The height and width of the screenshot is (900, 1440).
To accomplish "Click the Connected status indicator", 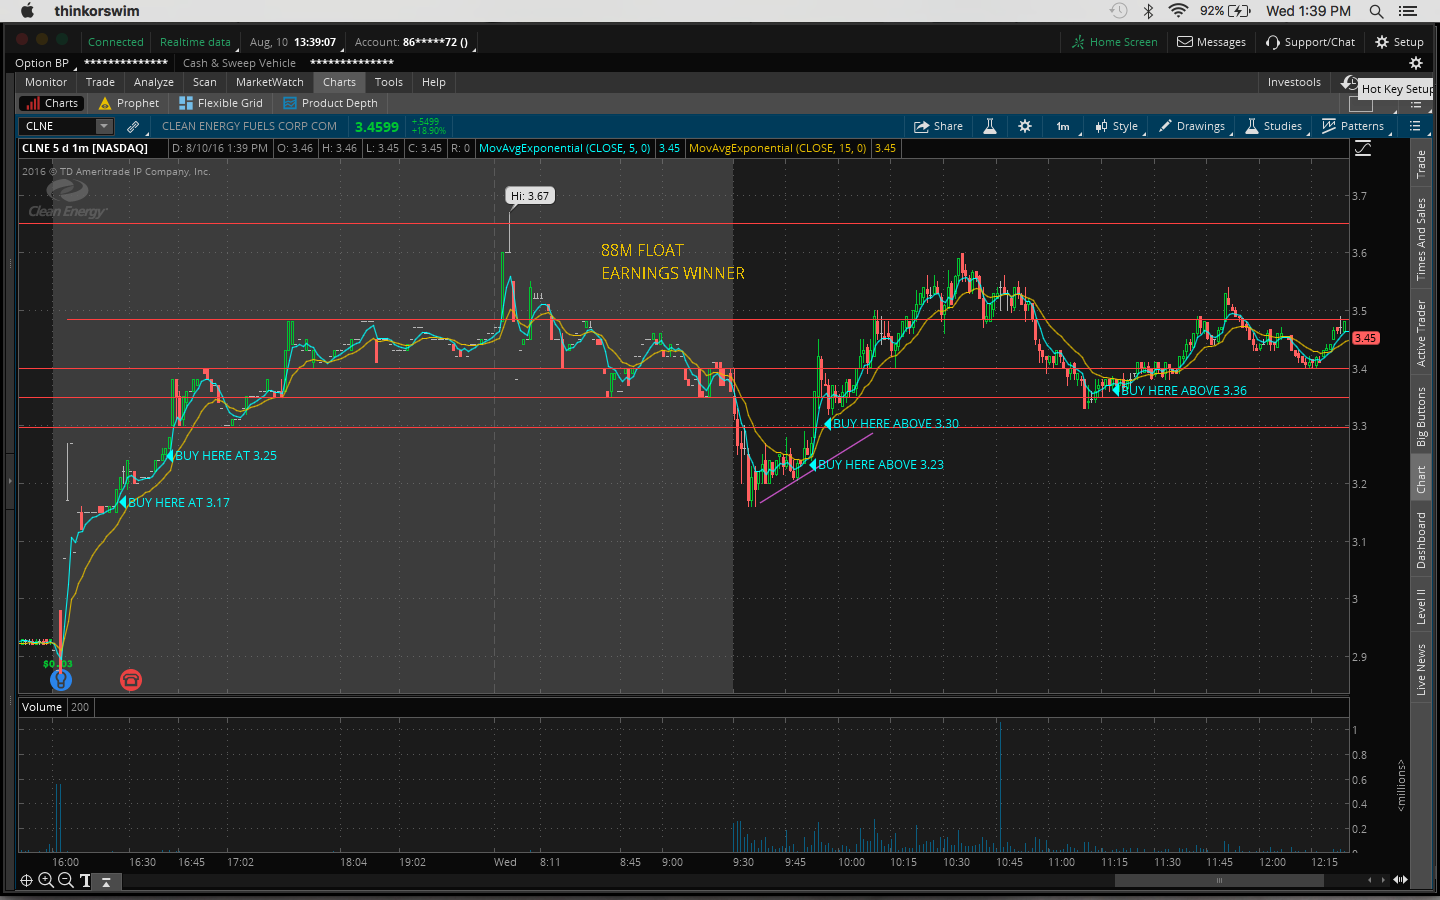I will (x=116, y=42).
